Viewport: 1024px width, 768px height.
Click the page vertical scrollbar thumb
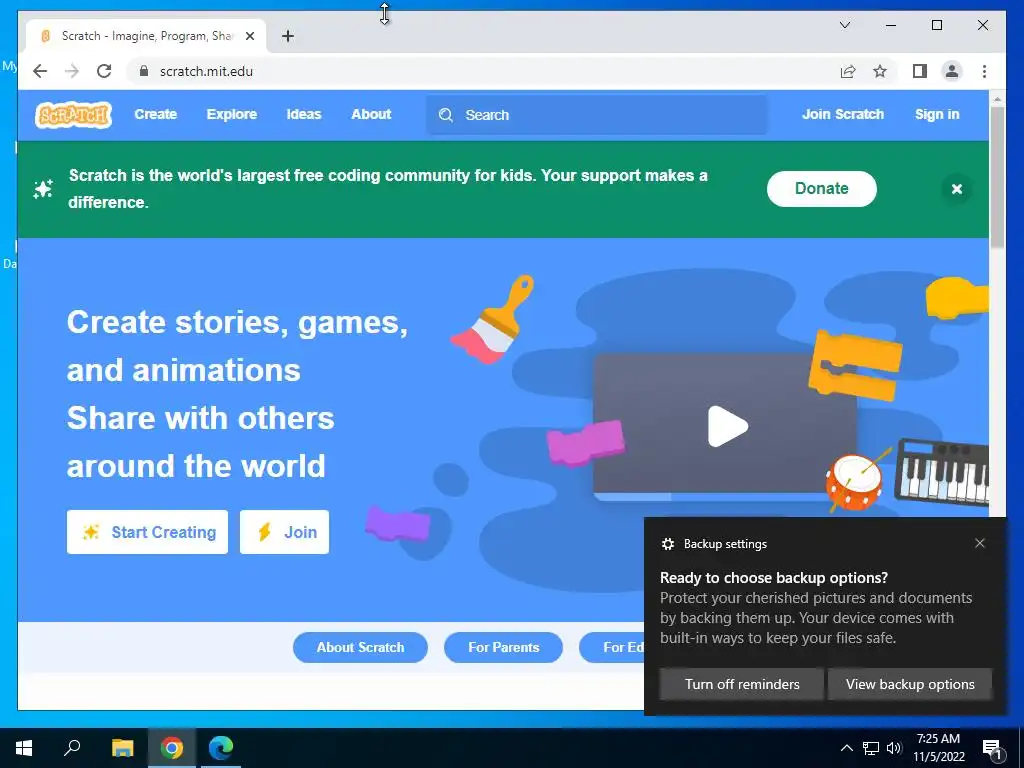pyautogui.click(x=997, y=176)
